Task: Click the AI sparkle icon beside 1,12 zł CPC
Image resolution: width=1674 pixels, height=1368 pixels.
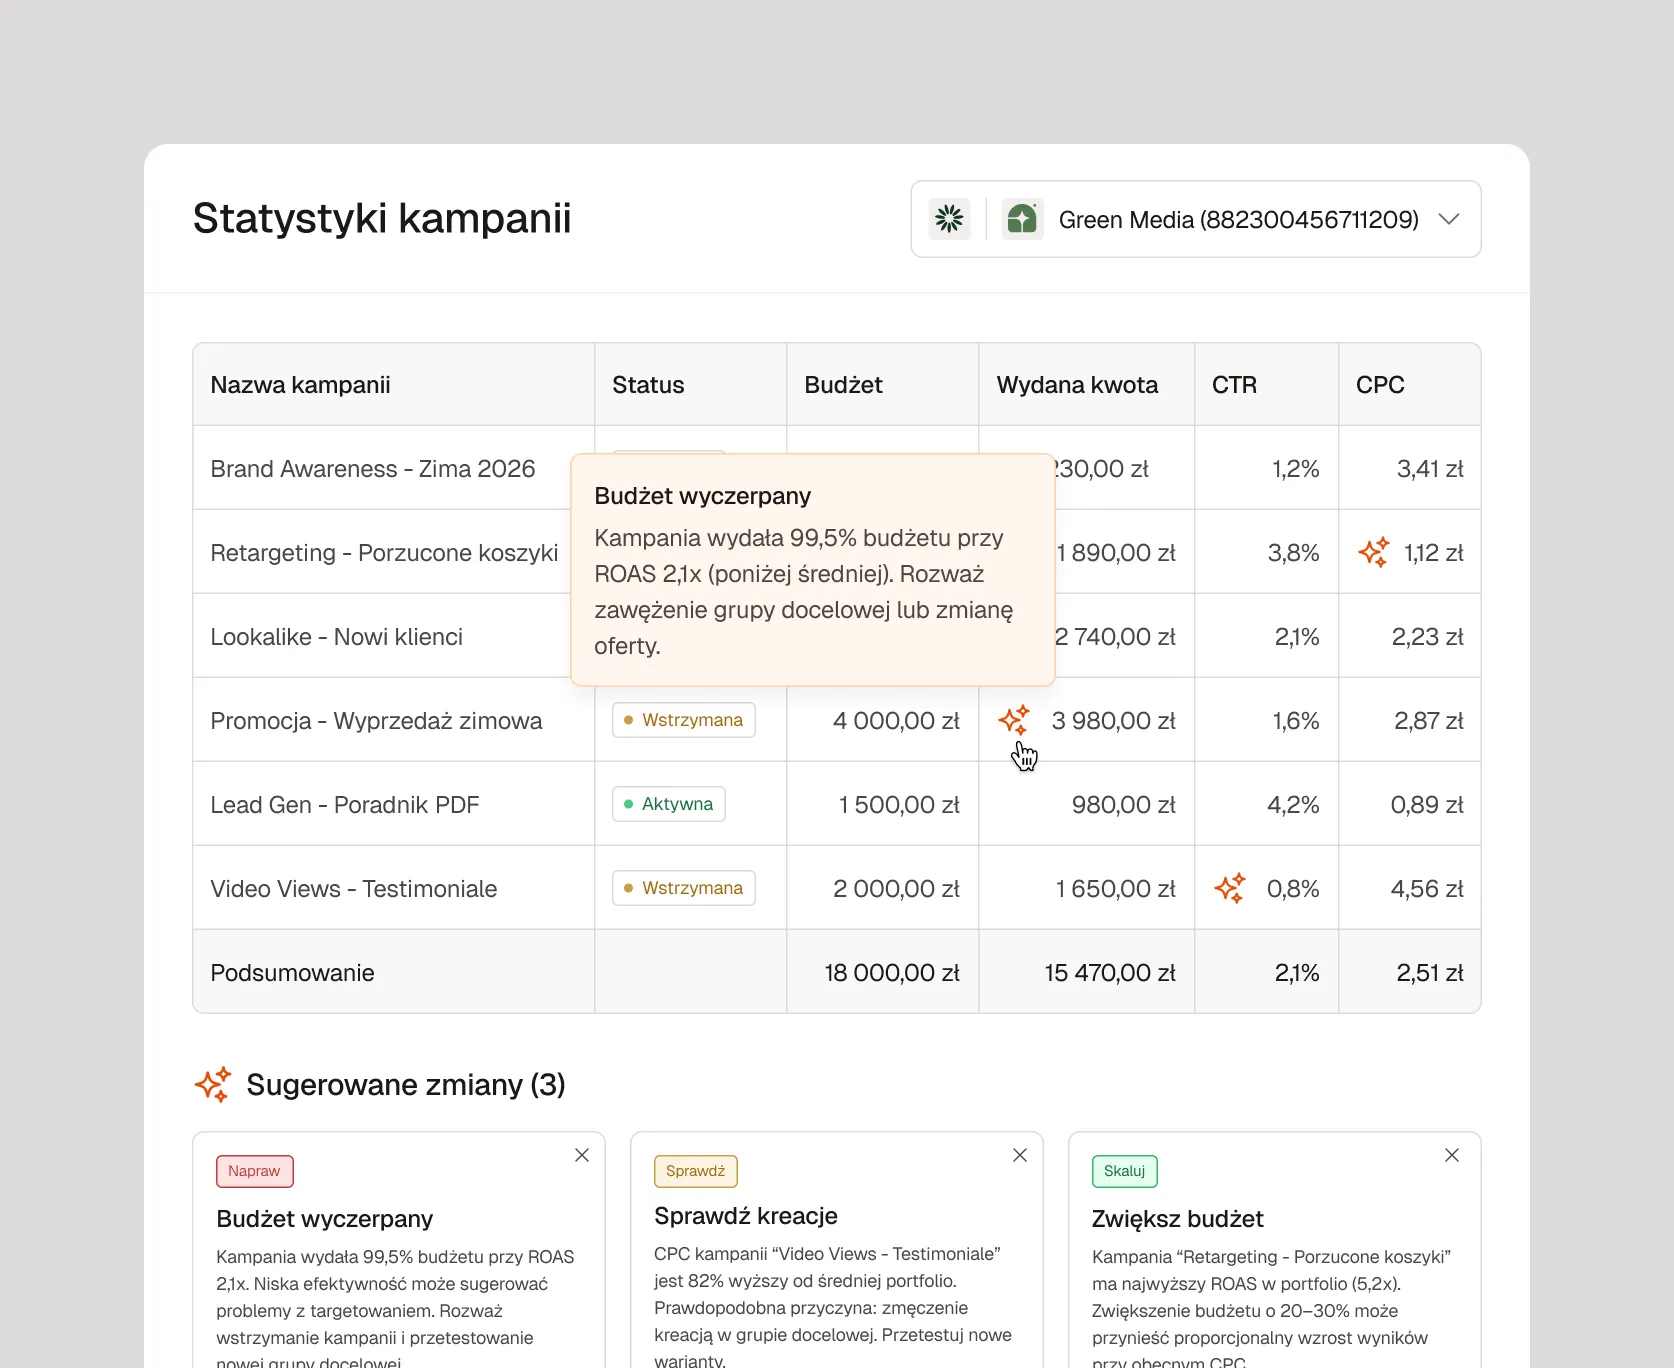Action: (1374, 552)
